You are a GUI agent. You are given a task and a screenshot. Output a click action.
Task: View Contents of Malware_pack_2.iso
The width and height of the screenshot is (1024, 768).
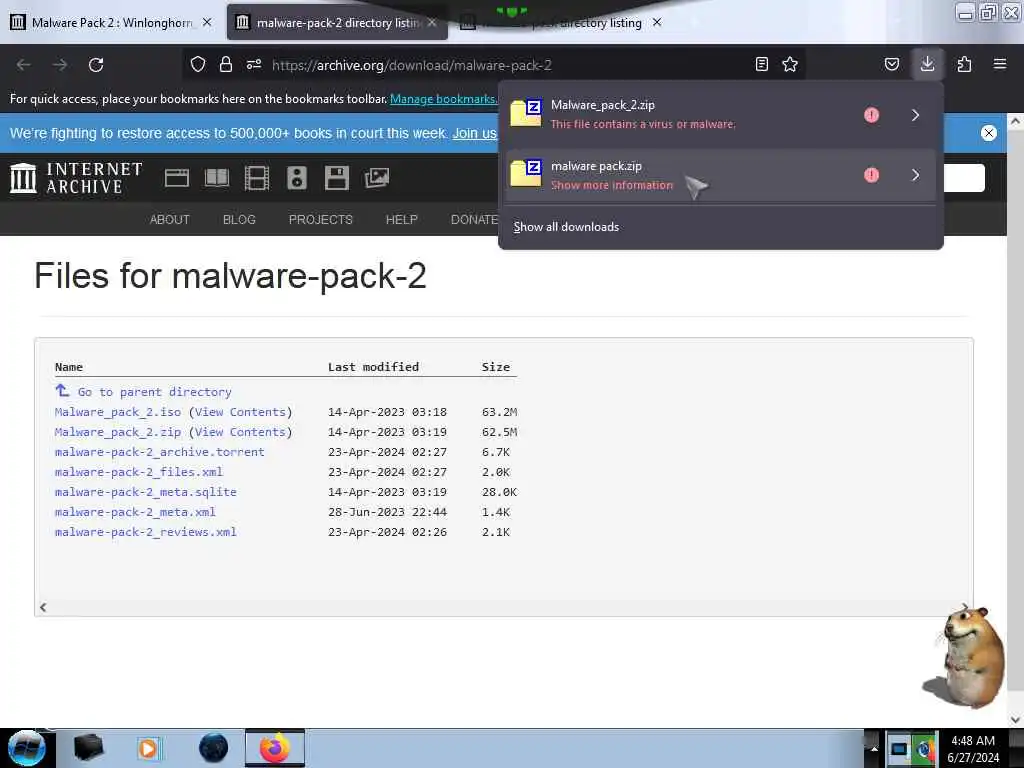pos(240,412)
